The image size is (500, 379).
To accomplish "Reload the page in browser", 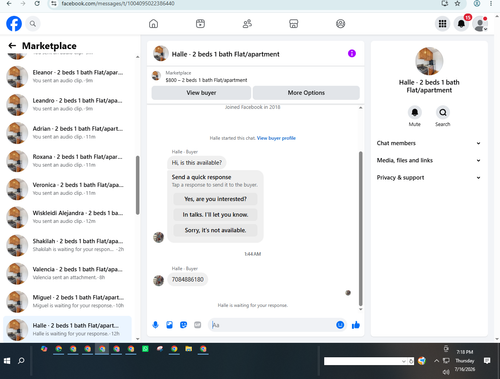I will click(37, 4).
